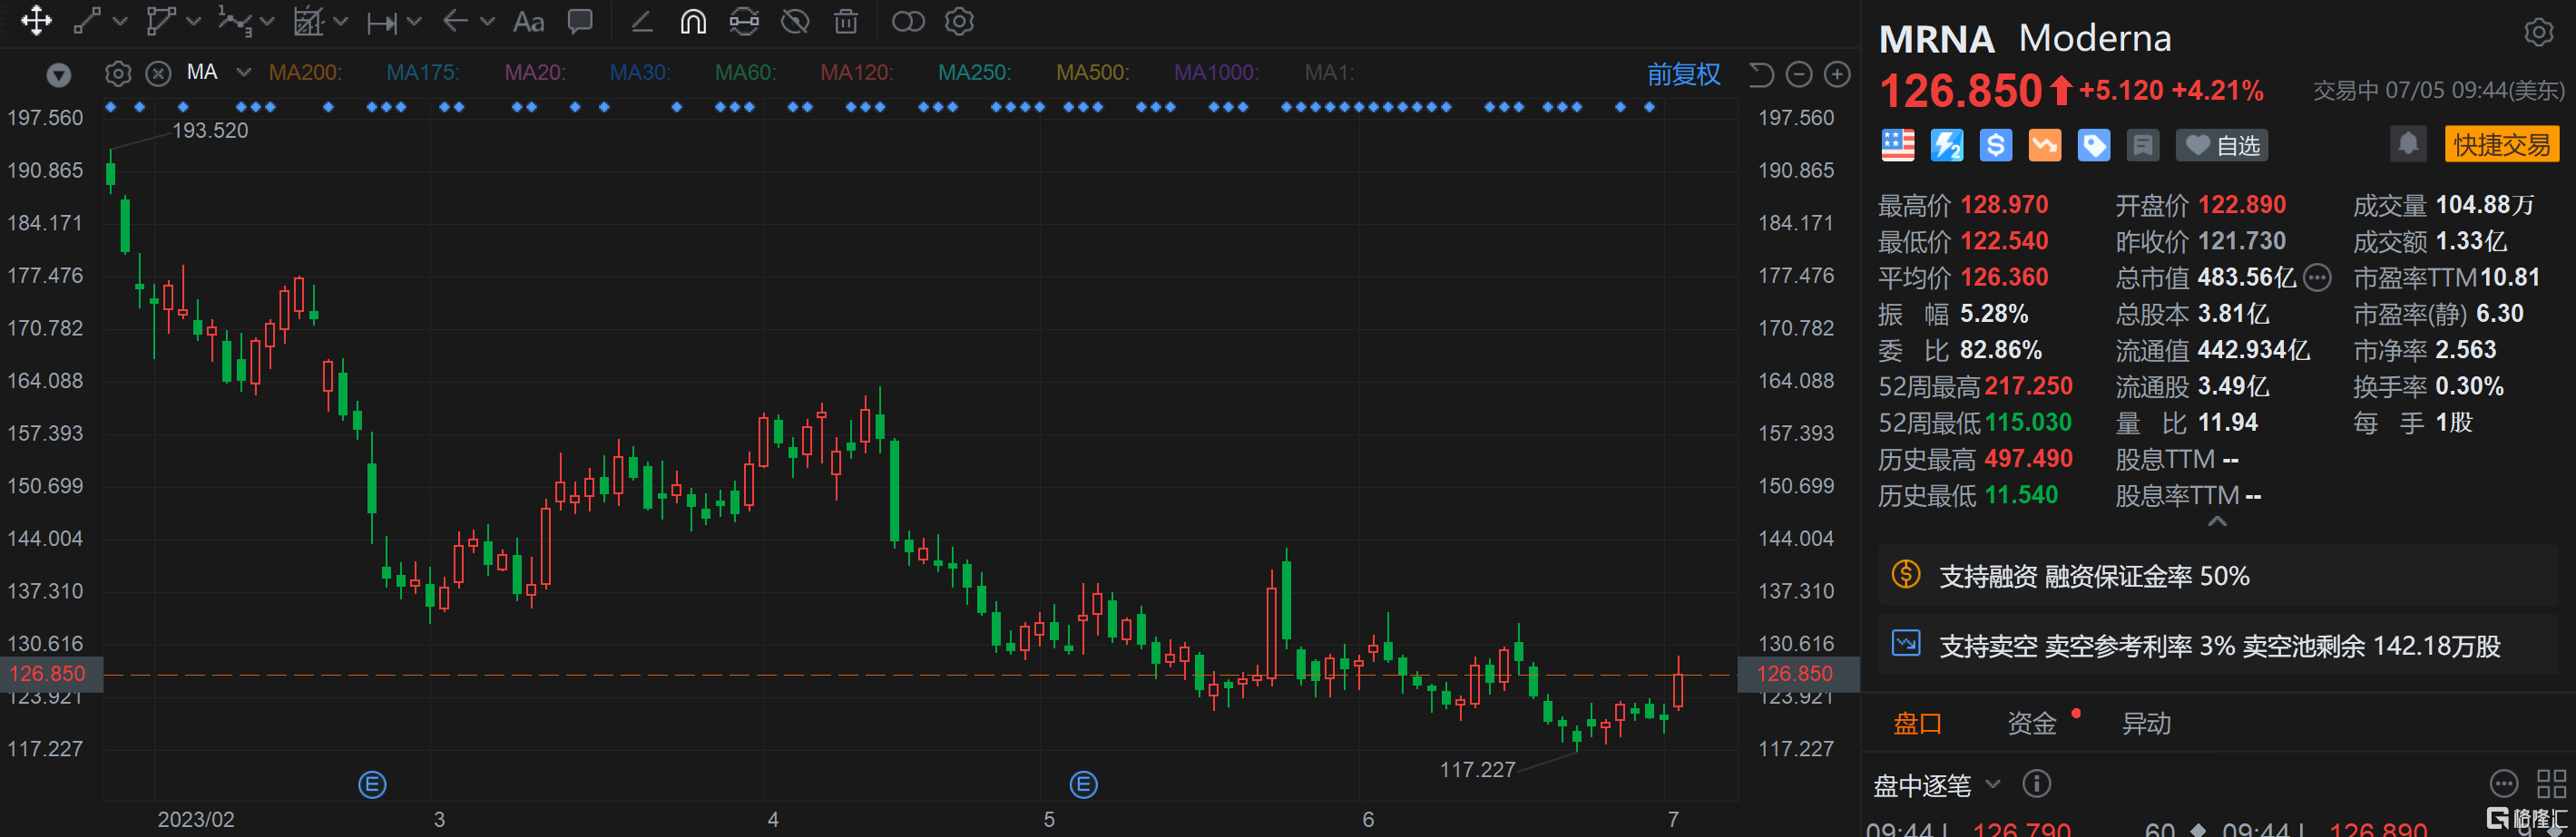2576x837 pixels.
Task: Open chart settings with the gear icon
Action: 958,21
